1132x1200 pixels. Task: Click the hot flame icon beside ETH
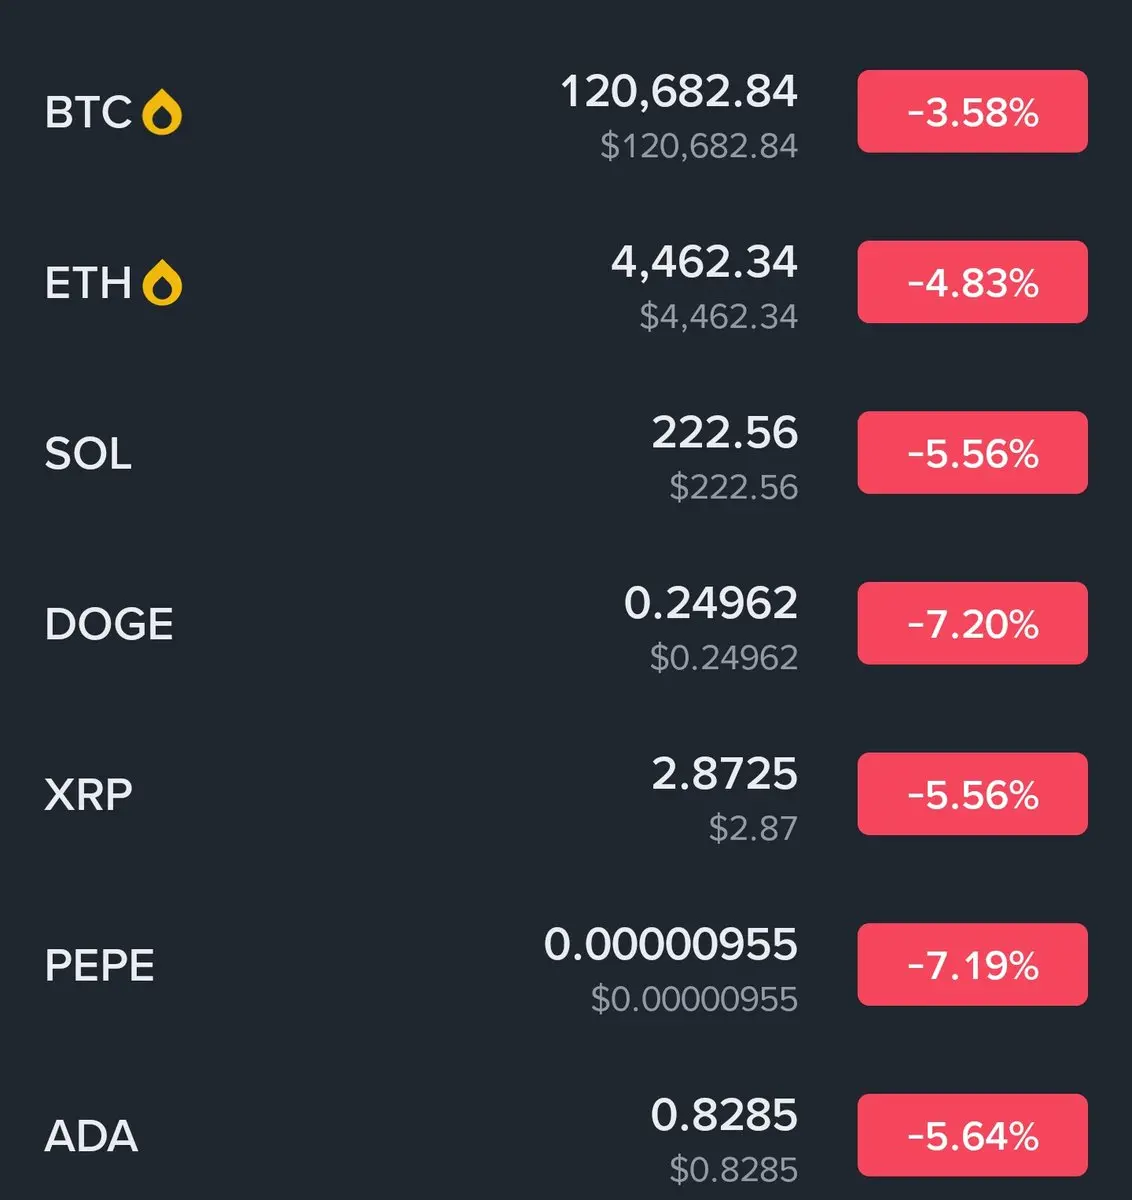point(162,283)
